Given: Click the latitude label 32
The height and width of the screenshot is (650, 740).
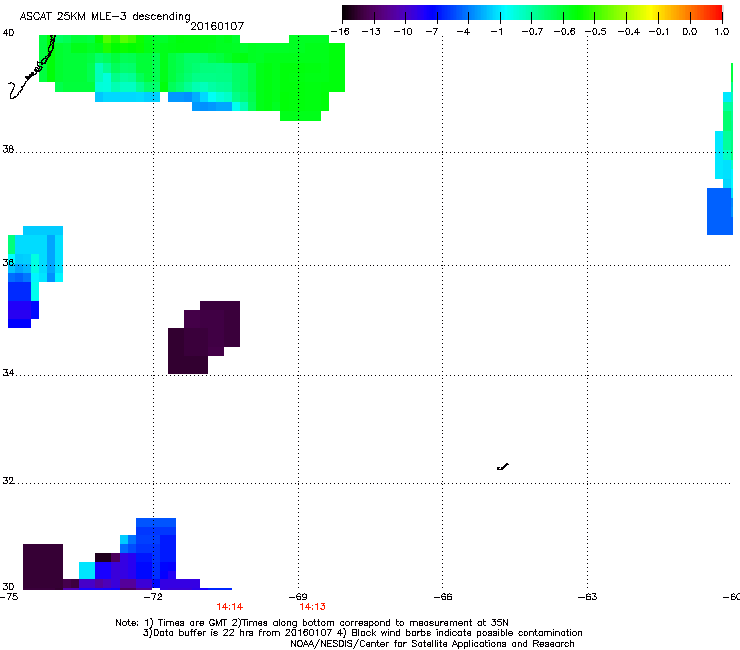Looking at the screenshot, I should click(8, 481).
